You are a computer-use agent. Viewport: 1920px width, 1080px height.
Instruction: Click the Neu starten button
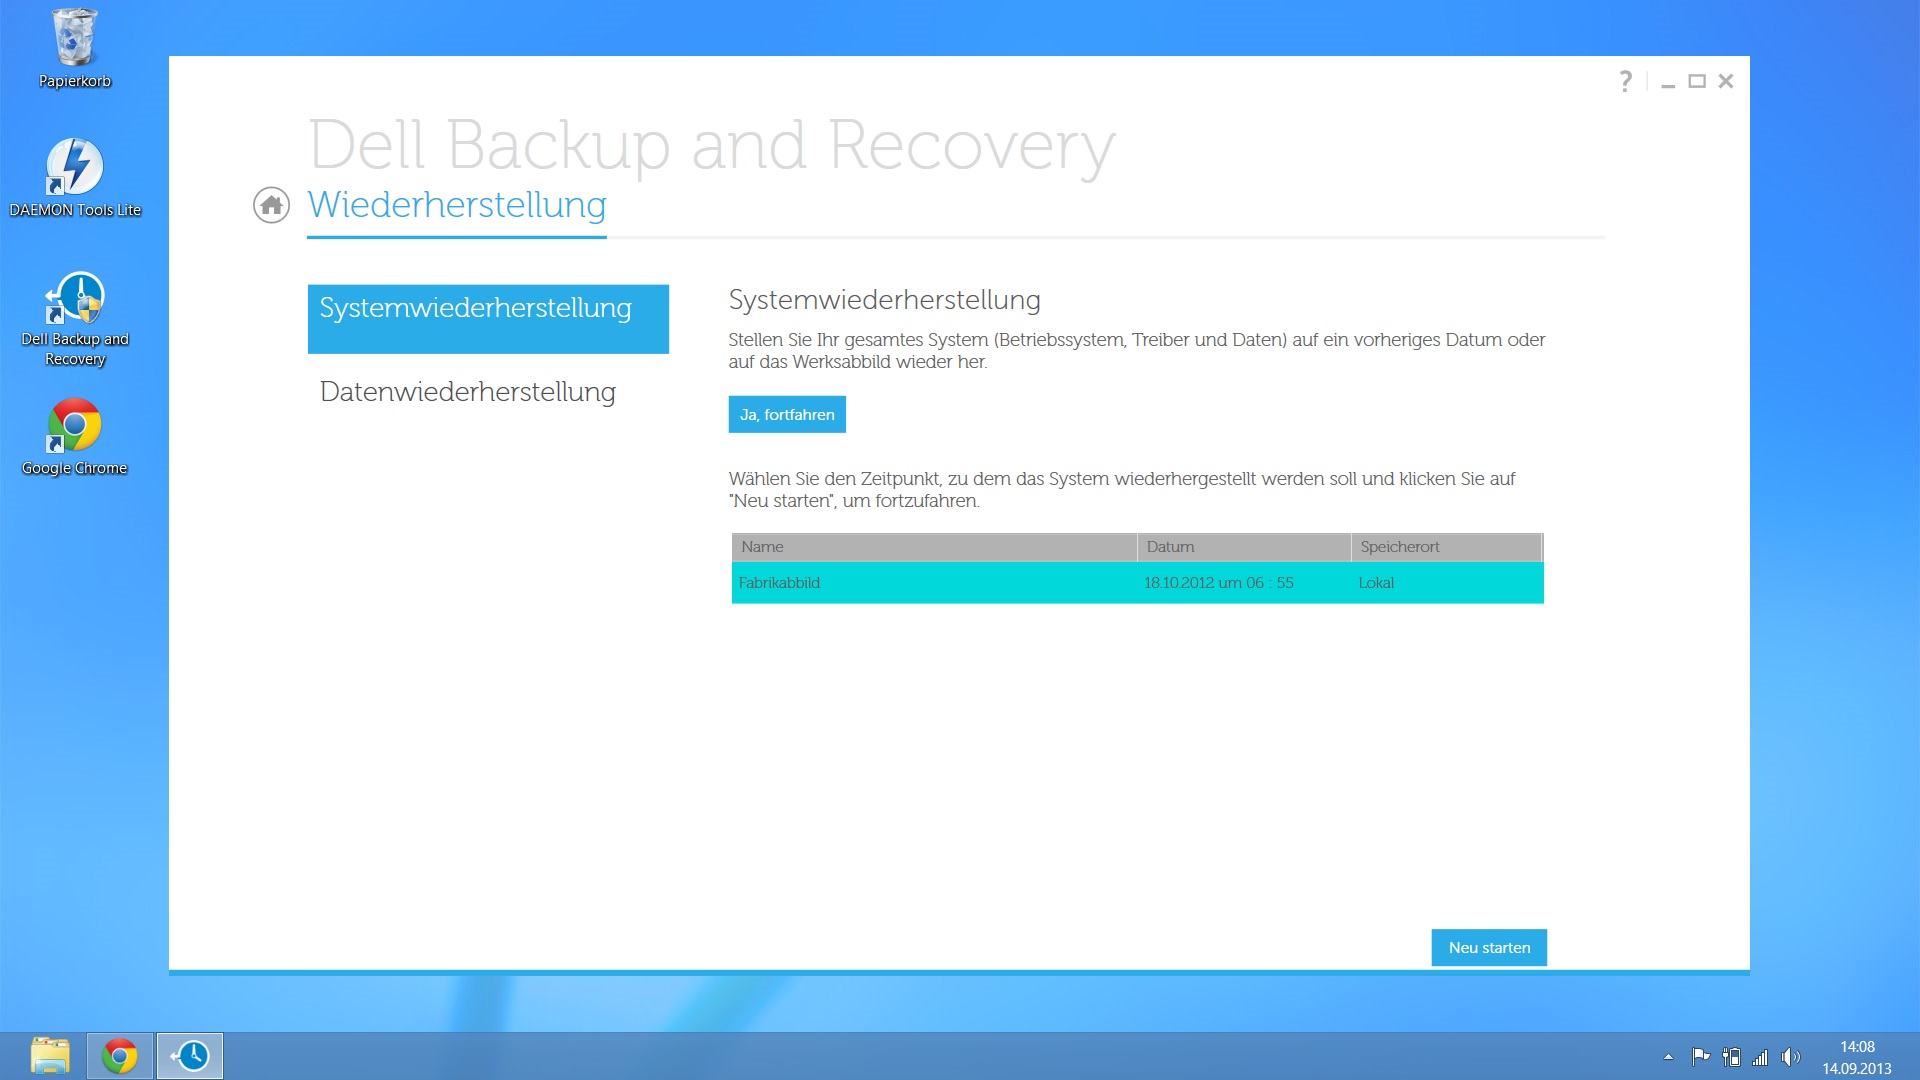point(1489,947)
